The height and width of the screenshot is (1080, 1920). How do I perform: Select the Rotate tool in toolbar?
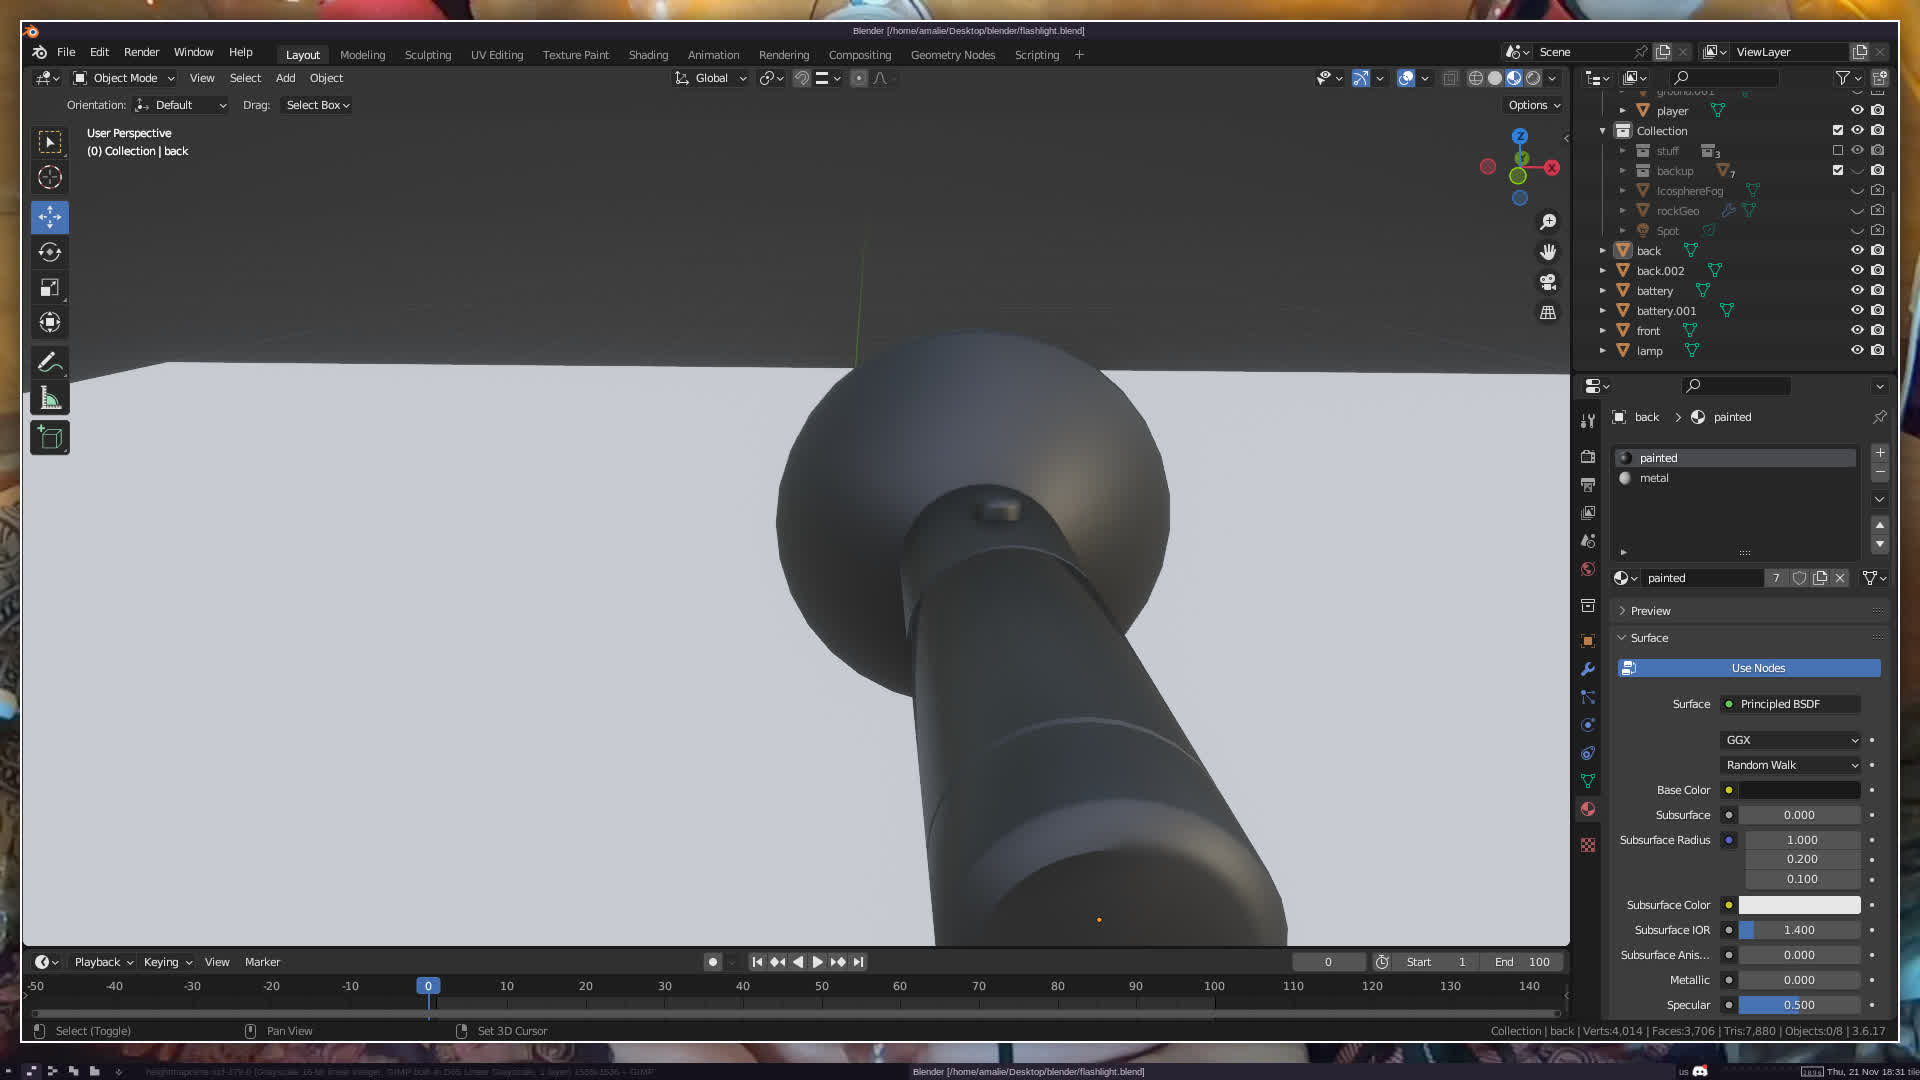50,252
